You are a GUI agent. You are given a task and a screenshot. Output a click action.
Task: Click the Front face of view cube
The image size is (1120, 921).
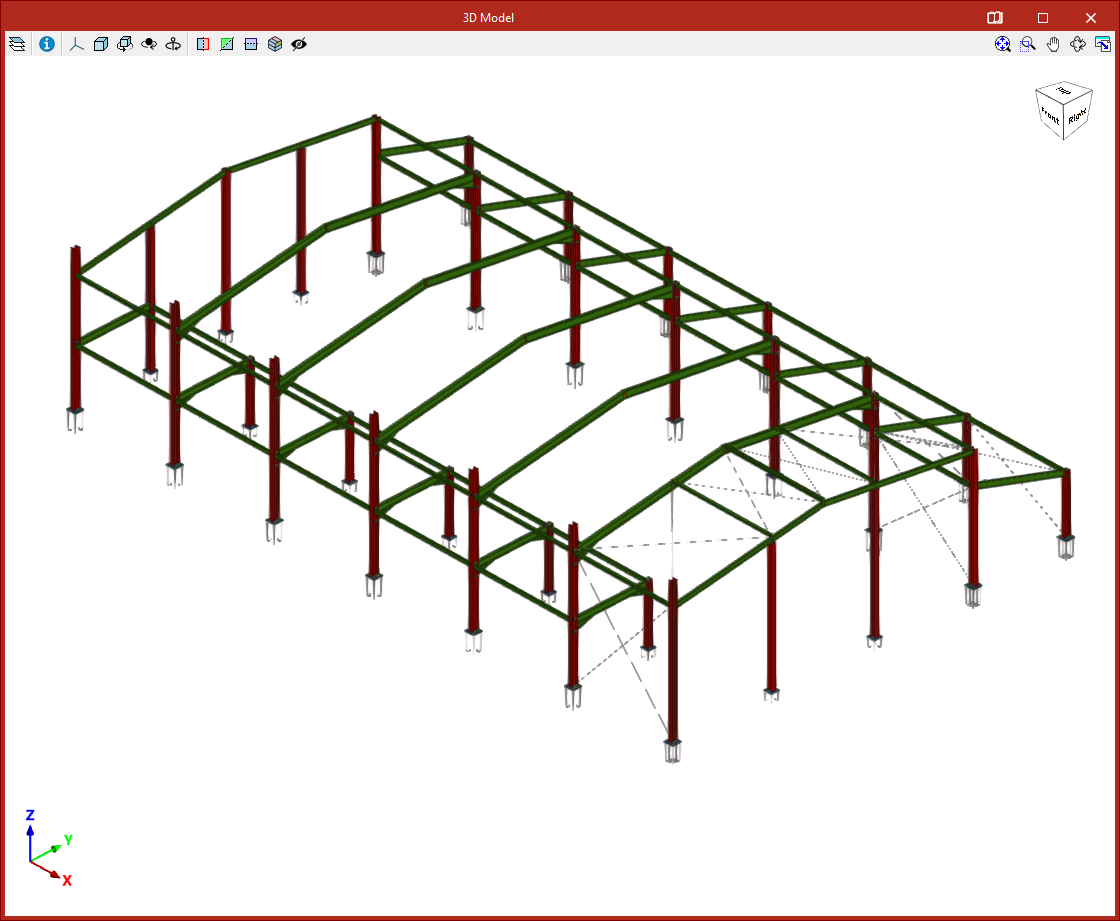[1050, 114]
